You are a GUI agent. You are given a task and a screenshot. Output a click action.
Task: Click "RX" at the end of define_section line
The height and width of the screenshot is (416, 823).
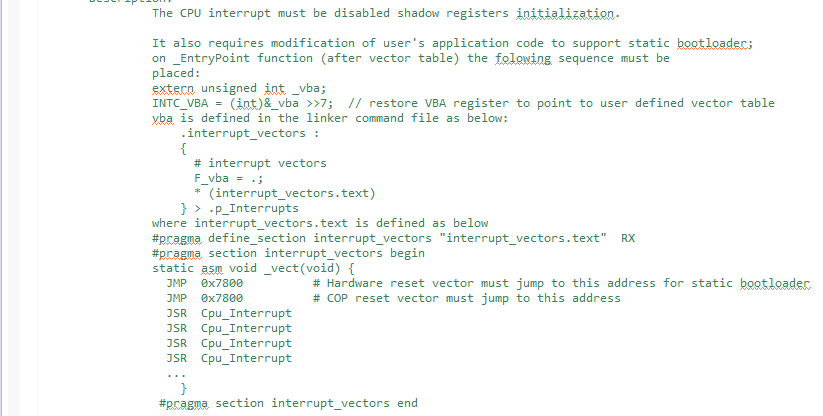[x=628, y=238]
